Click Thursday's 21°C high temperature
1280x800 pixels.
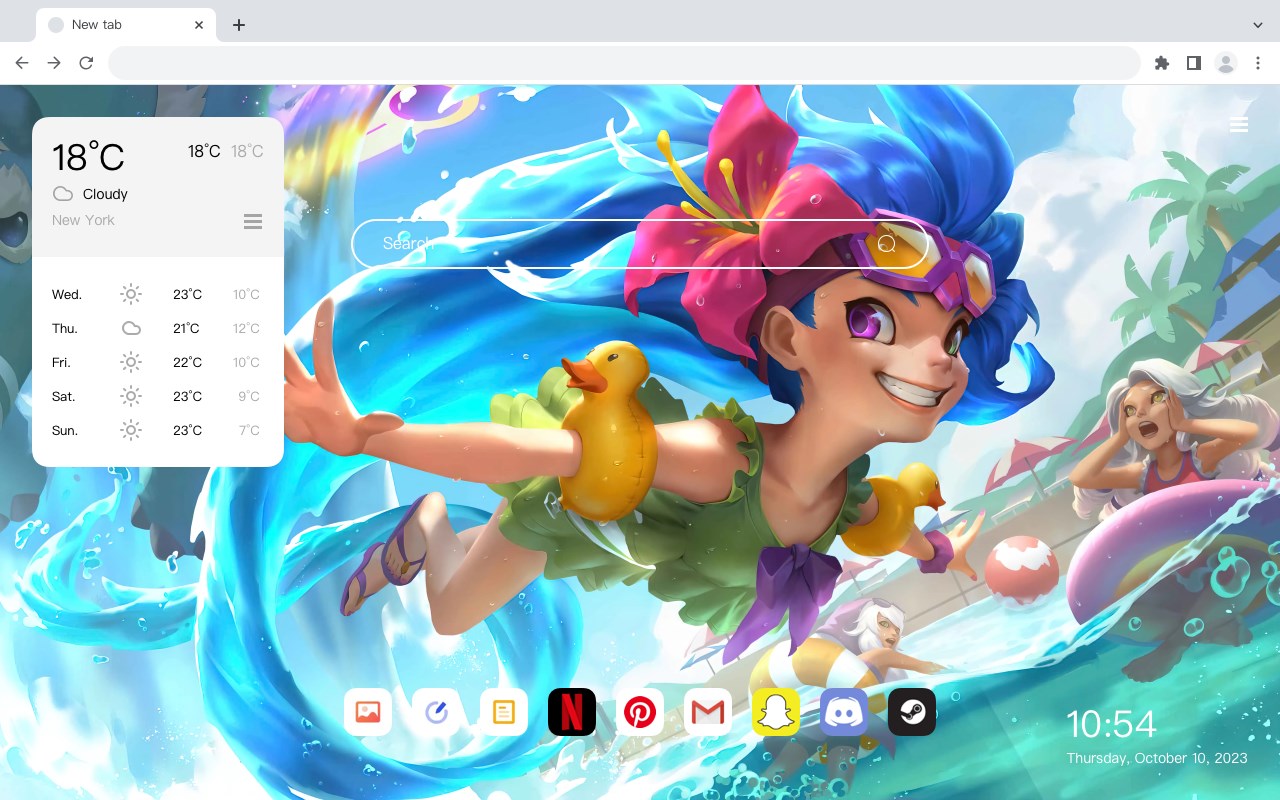(x=187, y=328)
